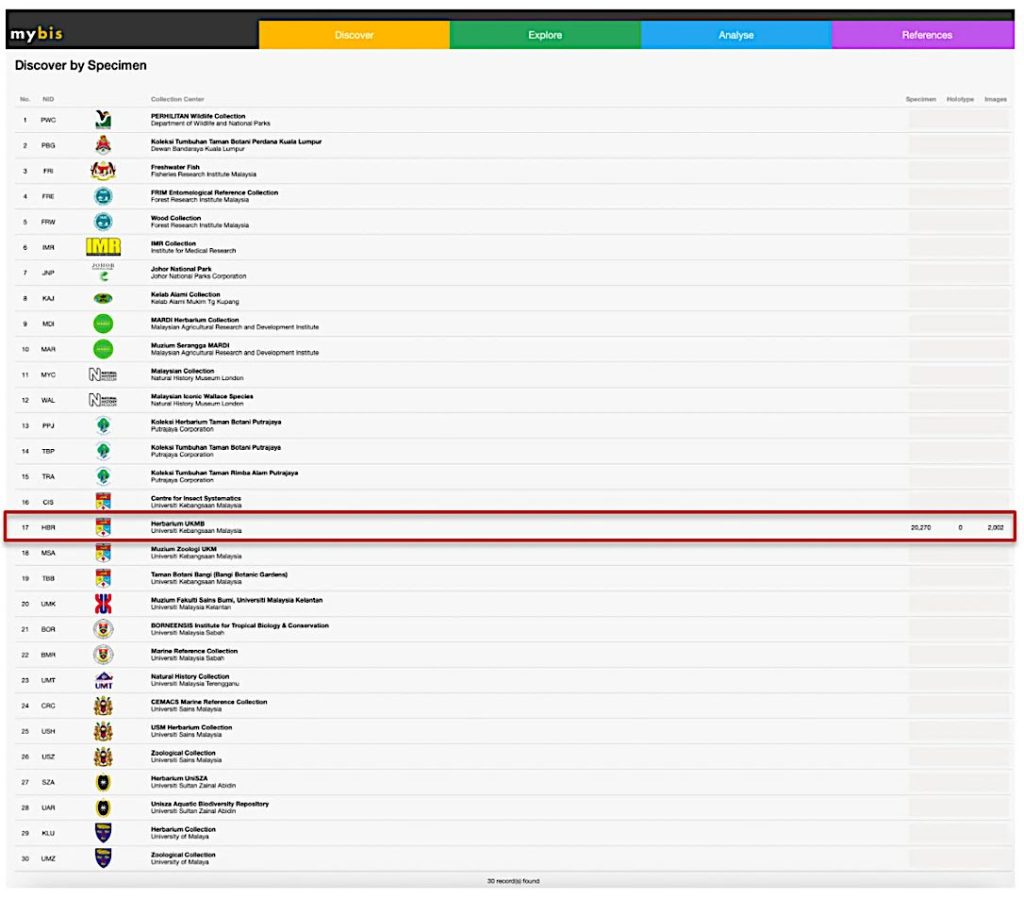Click the Kelab Alami Collection logo
Image resolution: width=1024 pixels, height=898 pixels.
coord(103,298)
